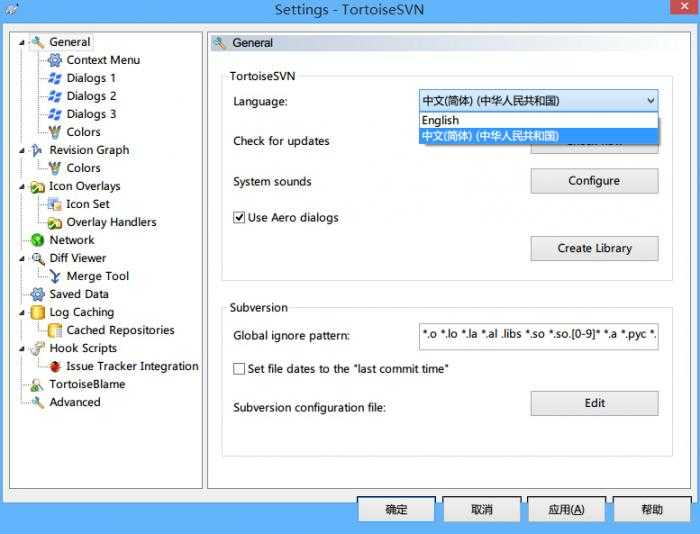This screenshot has width=700, height=534.
Task: Collapse the Hook Scripts tree node
Action: 21,349
